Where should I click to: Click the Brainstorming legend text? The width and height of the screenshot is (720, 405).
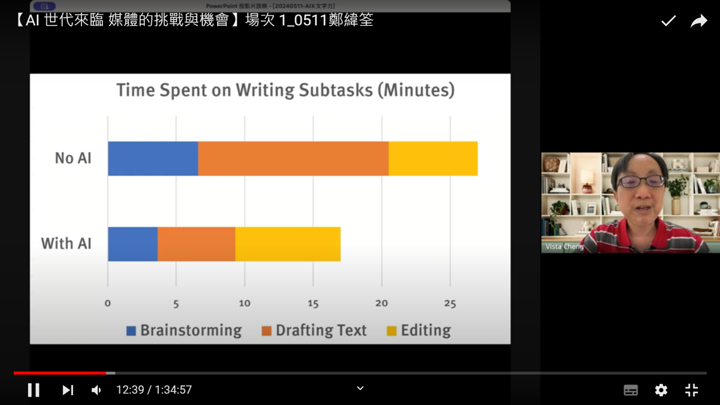(x=191, y=331)
